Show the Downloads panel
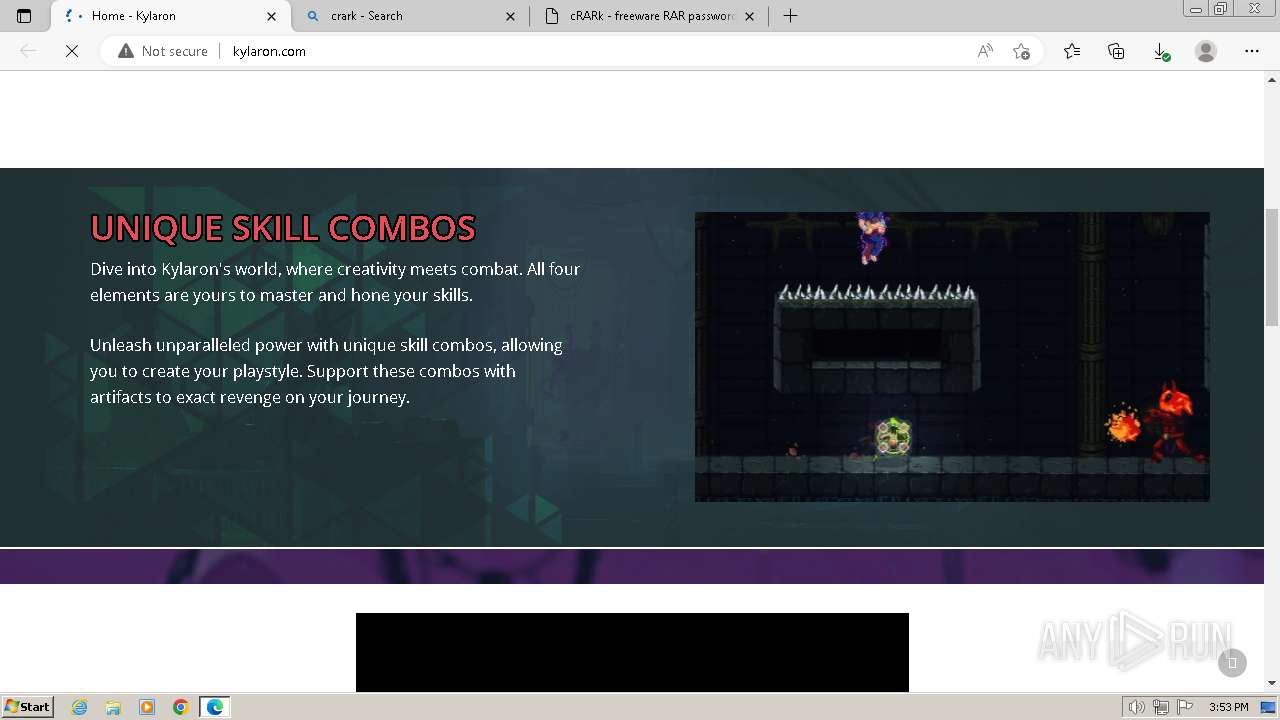1280x720 pixels. pos(1161,51)
